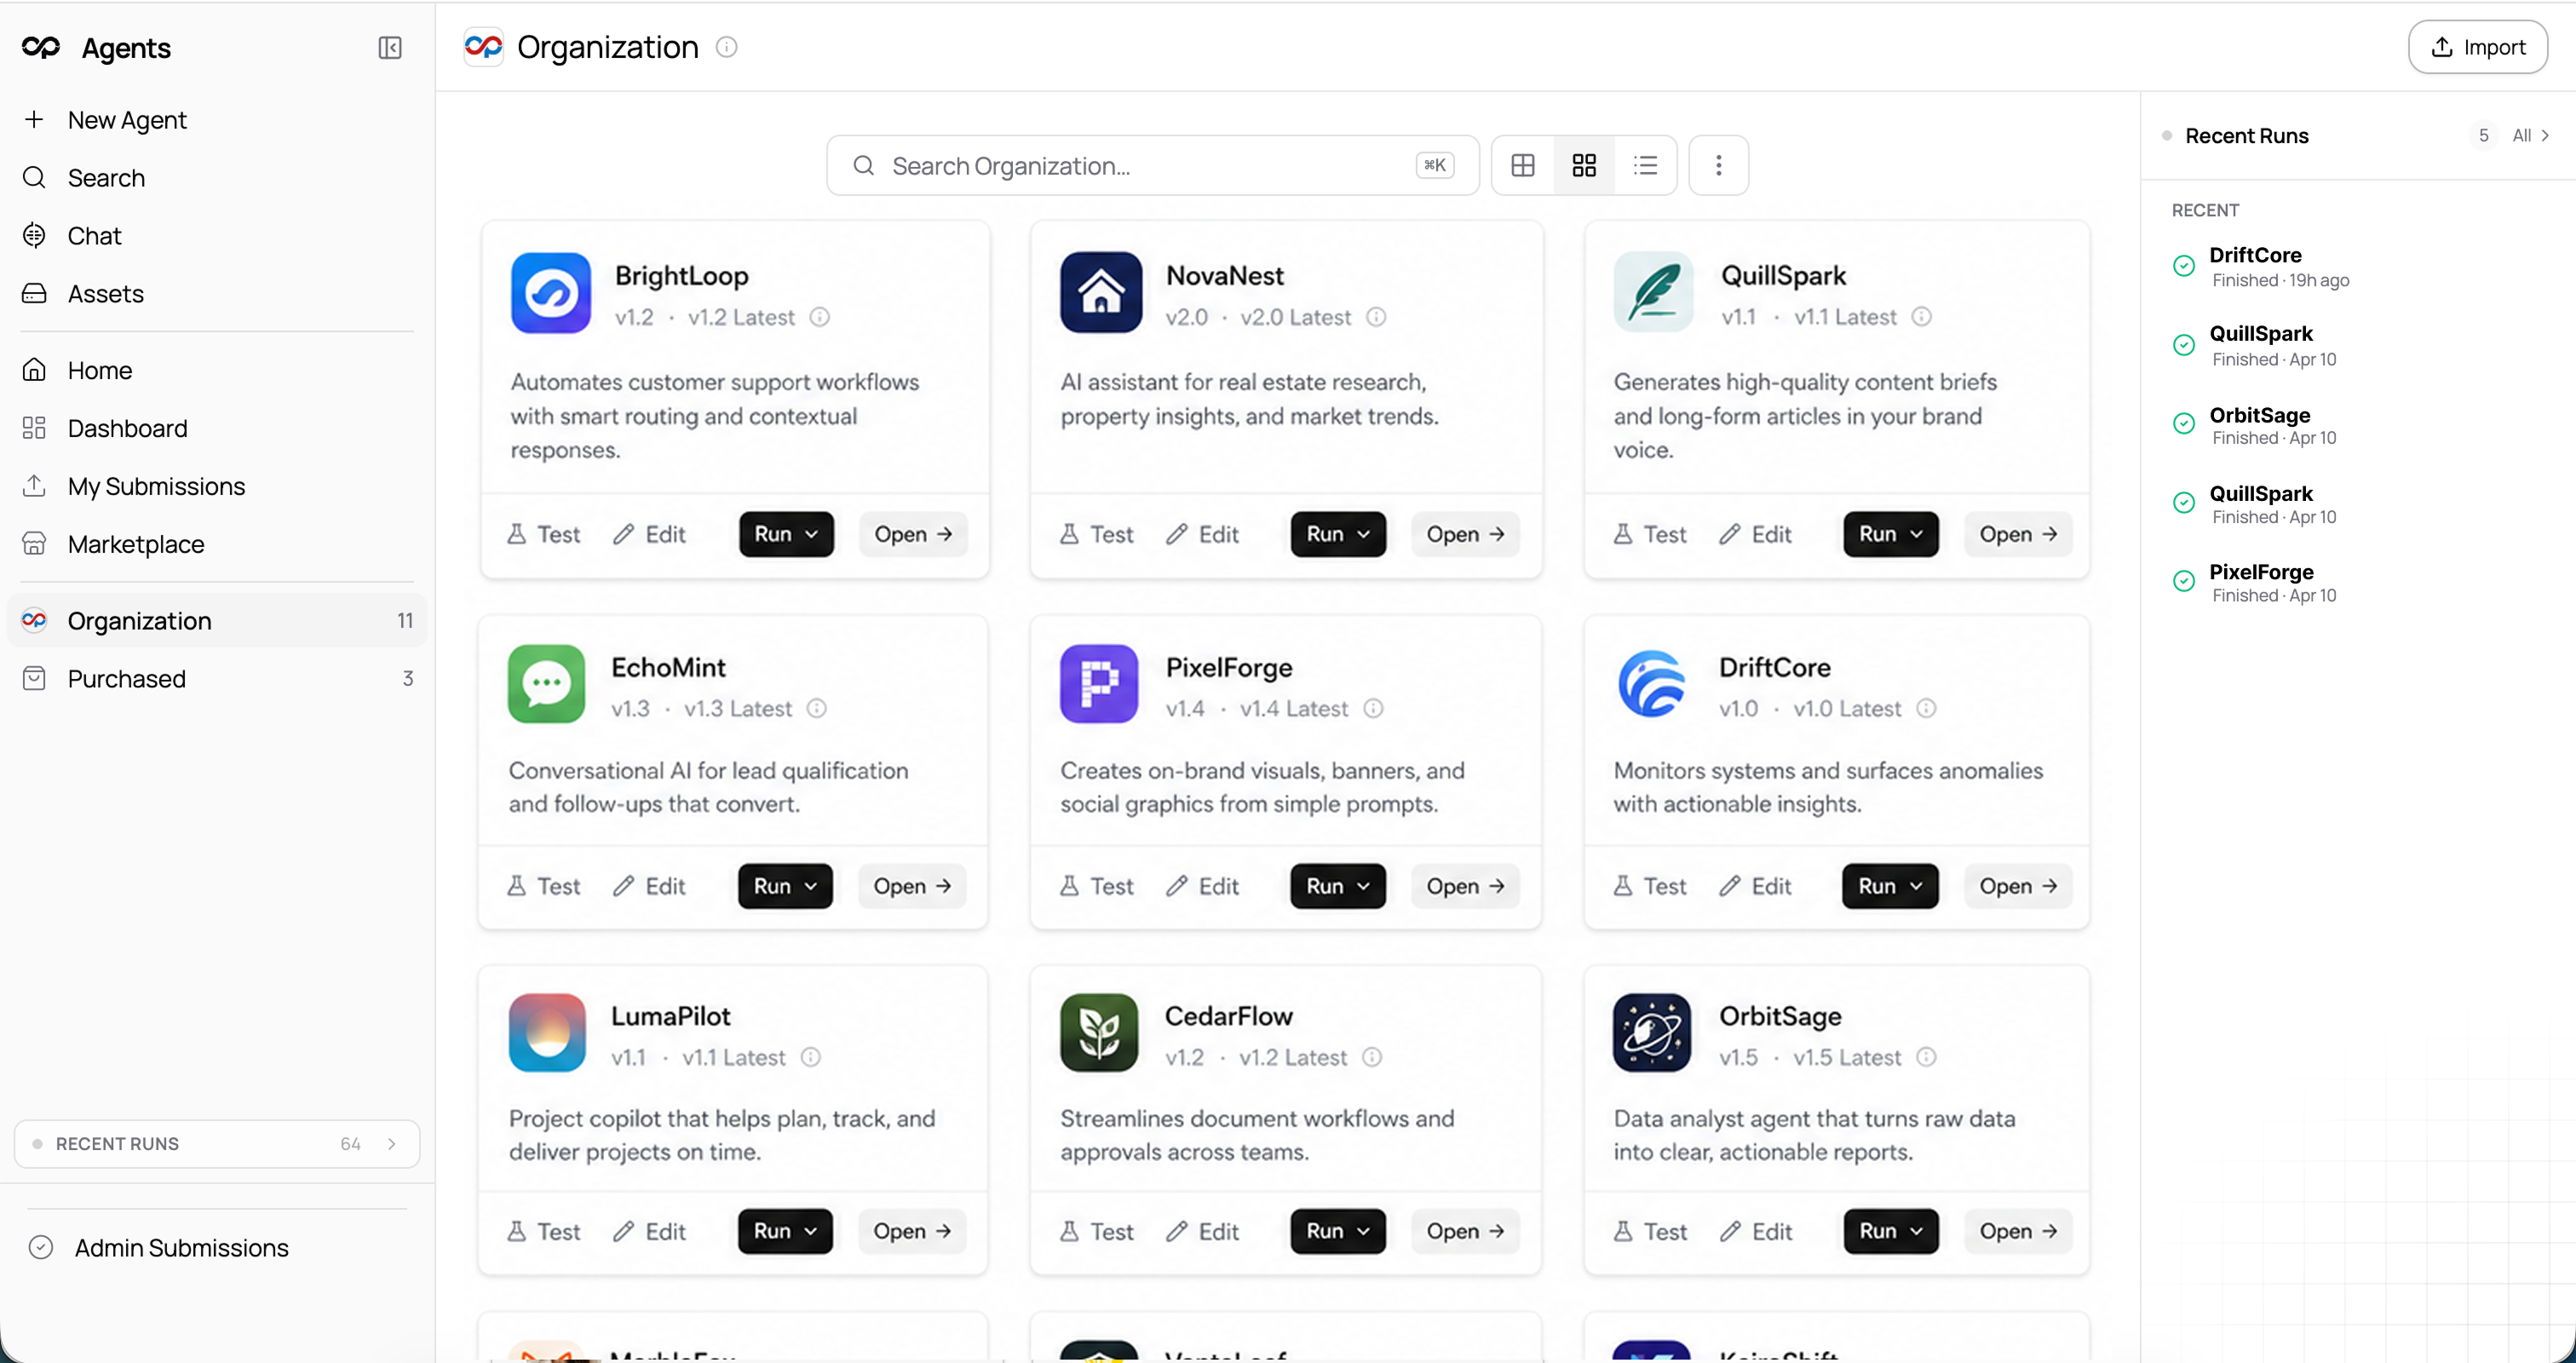Click the PixelForge pixel P logo
The width and height of the screenshot is (2576, 1363).
coord(1099,684)
